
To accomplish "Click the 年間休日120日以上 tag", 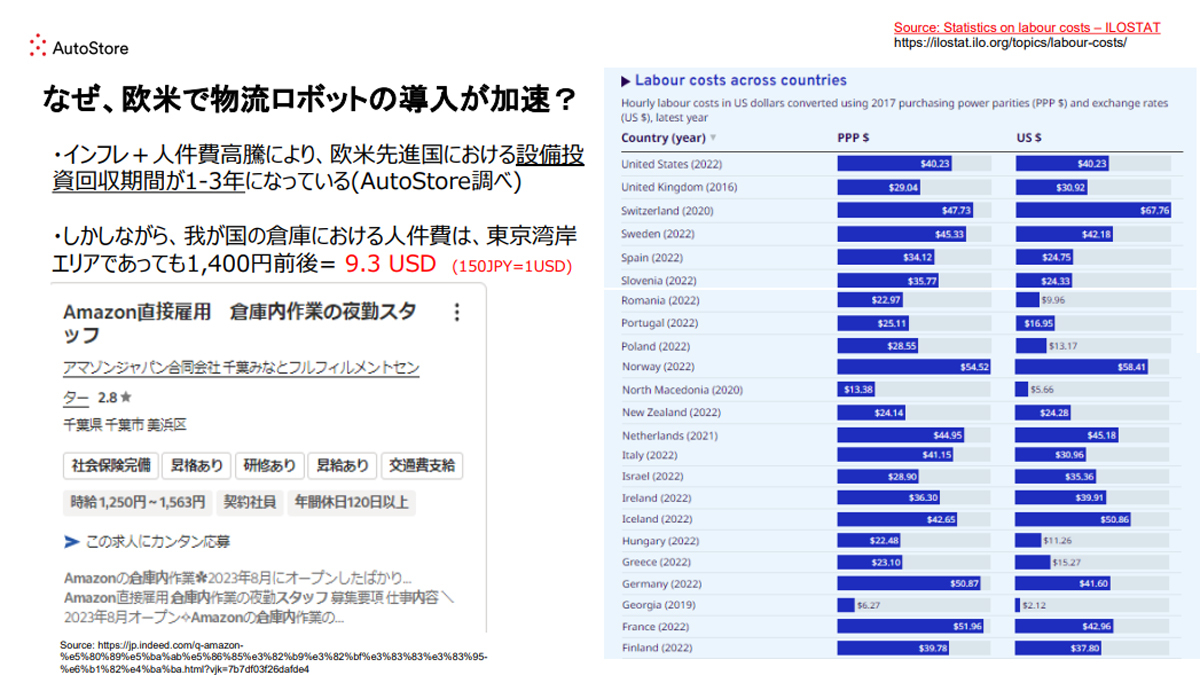I will point(351,502).
